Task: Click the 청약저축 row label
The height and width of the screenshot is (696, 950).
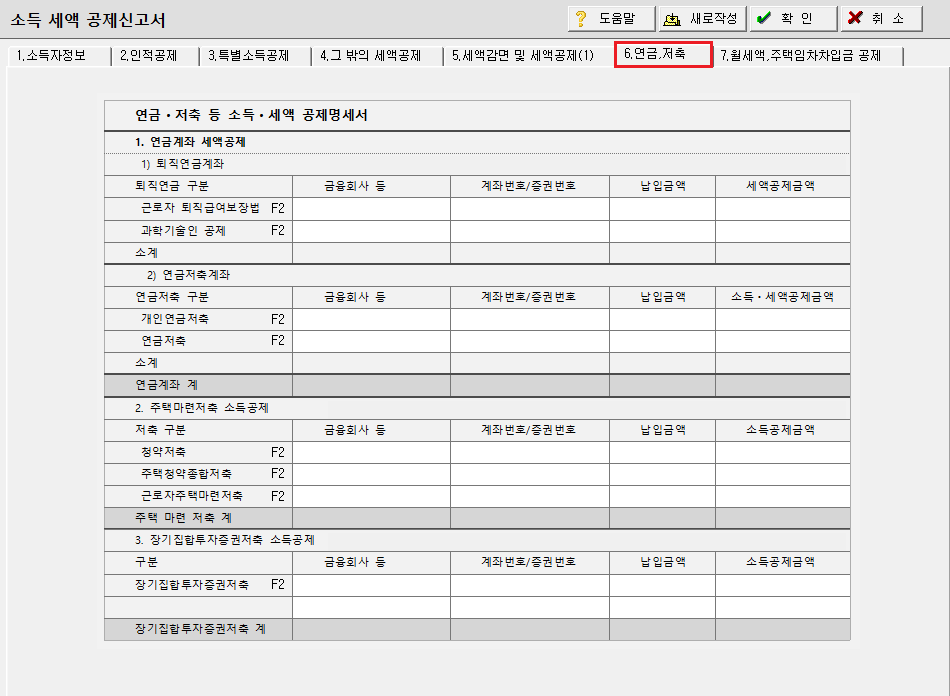Action: coord(163,452)
